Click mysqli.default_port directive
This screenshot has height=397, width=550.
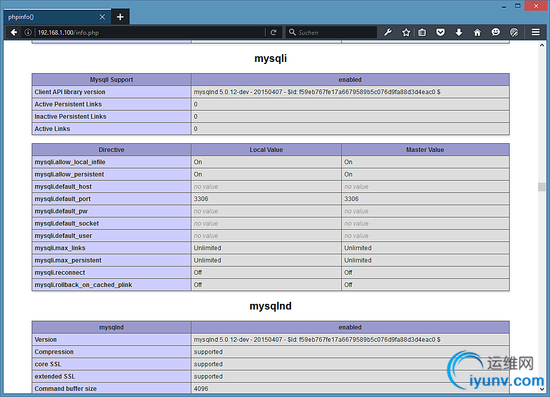click(x=62, y=199)
